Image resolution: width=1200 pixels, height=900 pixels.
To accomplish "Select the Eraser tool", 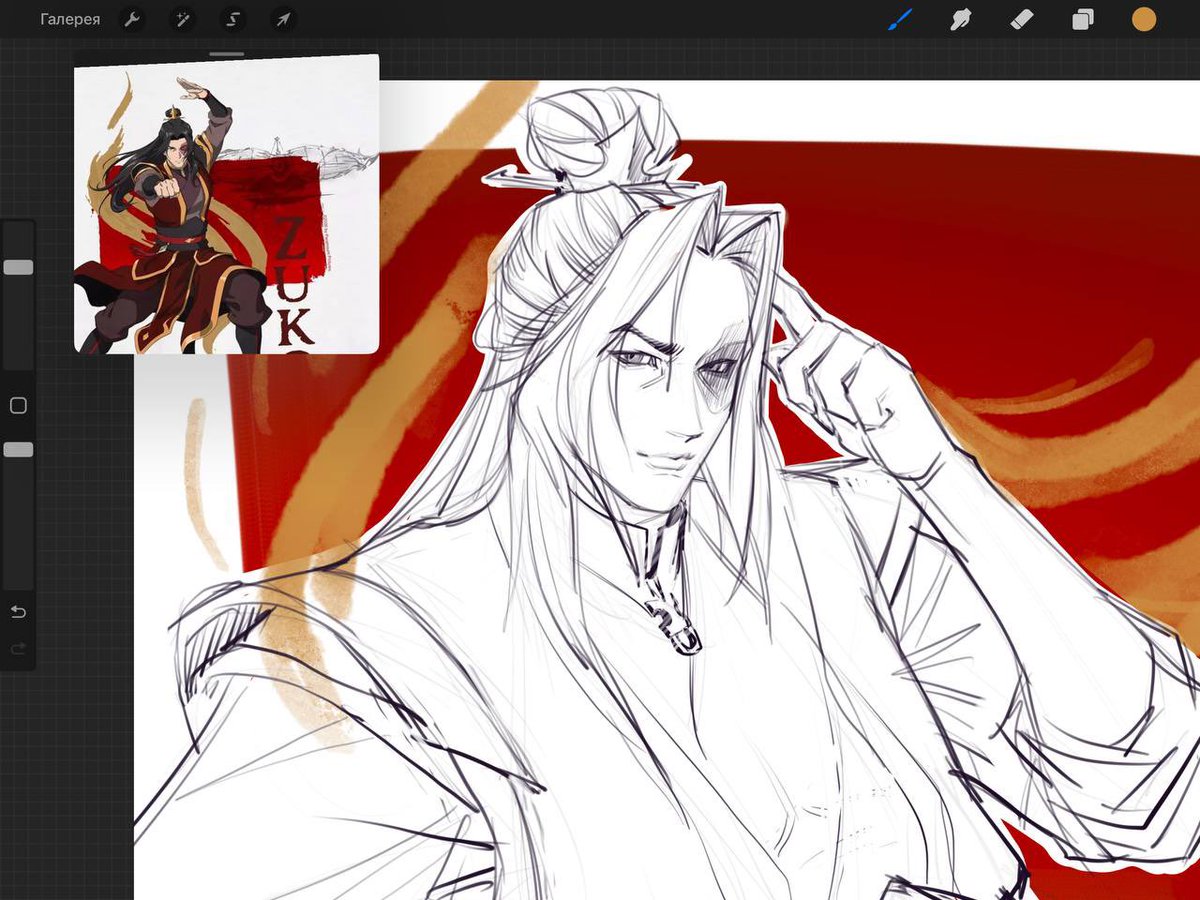I will tap(1021, 19).
